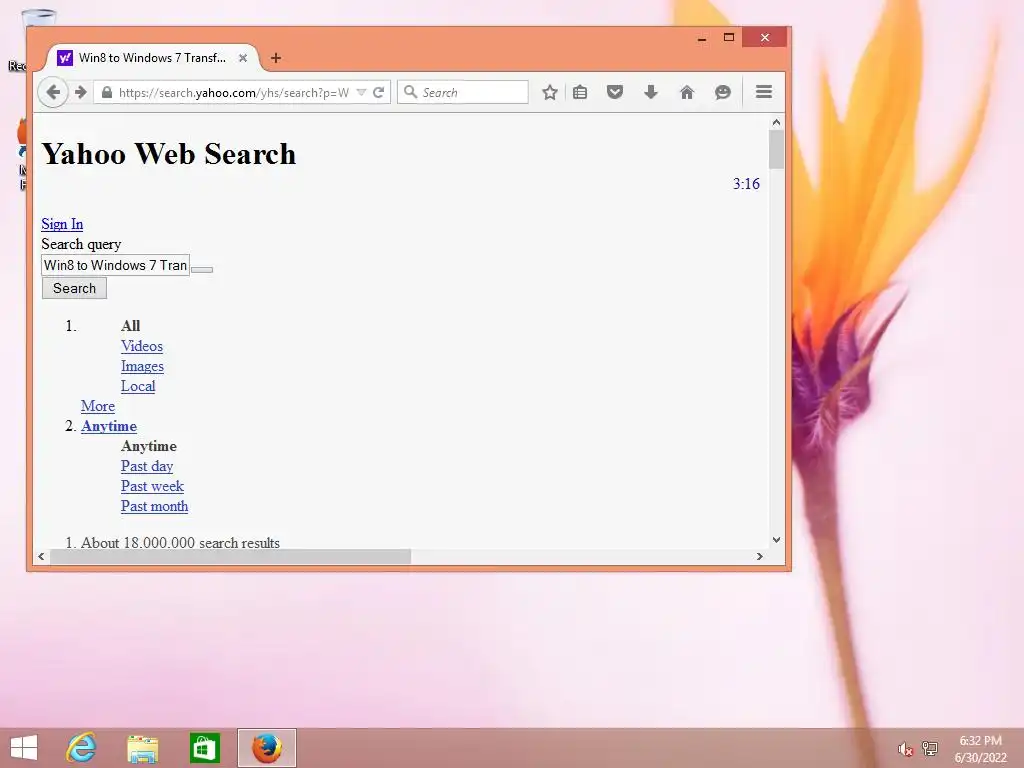Save page to Pocket icon
Screen dimensions: 1024x768
tap(615, 92)
